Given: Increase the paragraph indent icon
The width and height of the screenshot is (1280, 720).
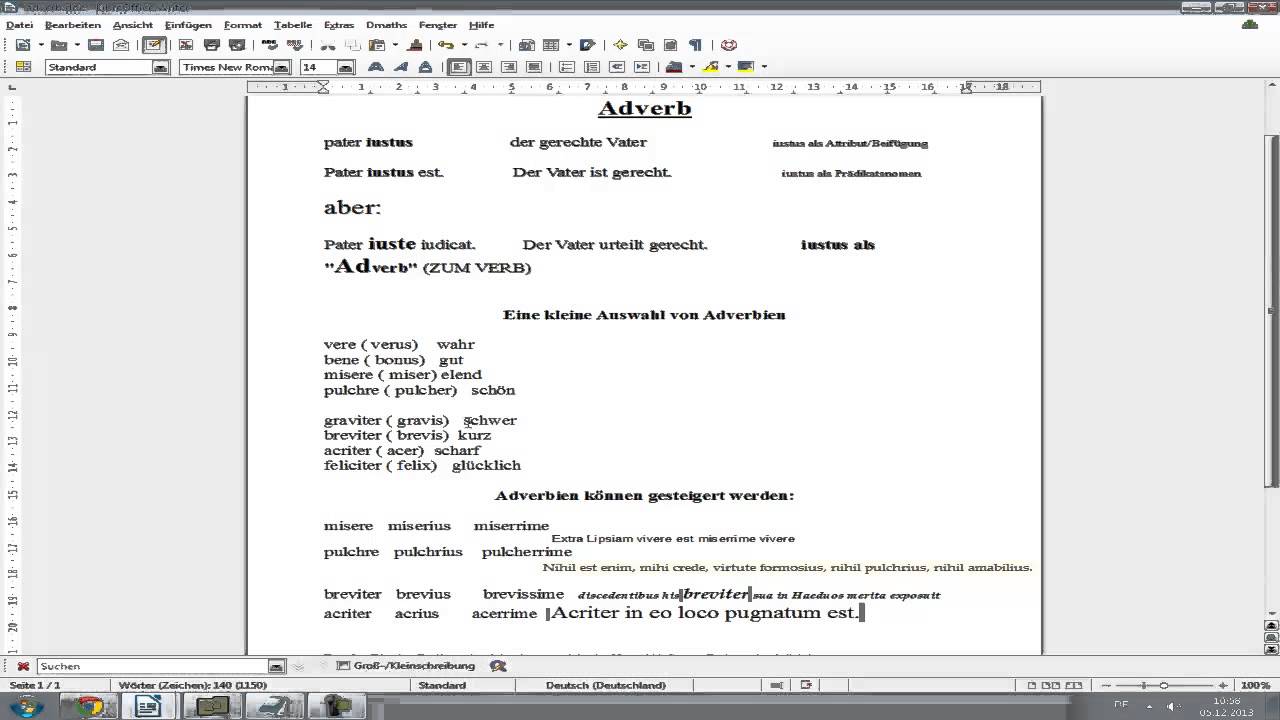Looking at the screenshot, I should point(642,67).
